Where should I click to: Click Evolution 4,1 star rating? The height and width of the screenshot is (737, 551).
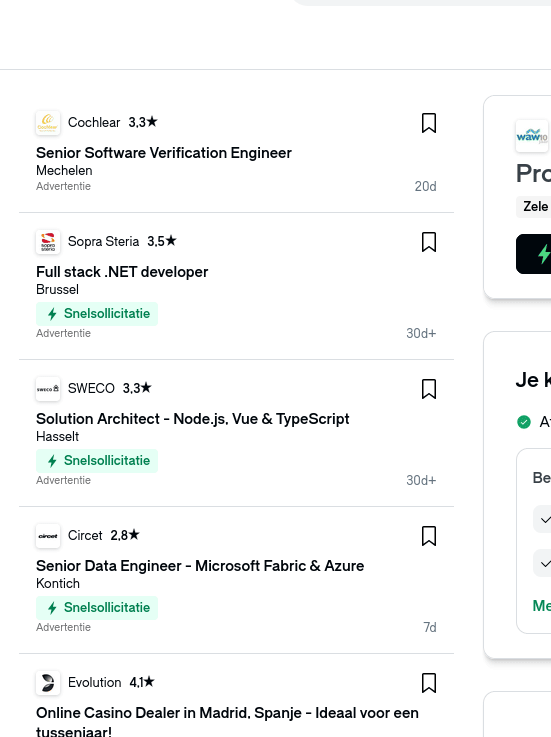click(x=142, y=682)
